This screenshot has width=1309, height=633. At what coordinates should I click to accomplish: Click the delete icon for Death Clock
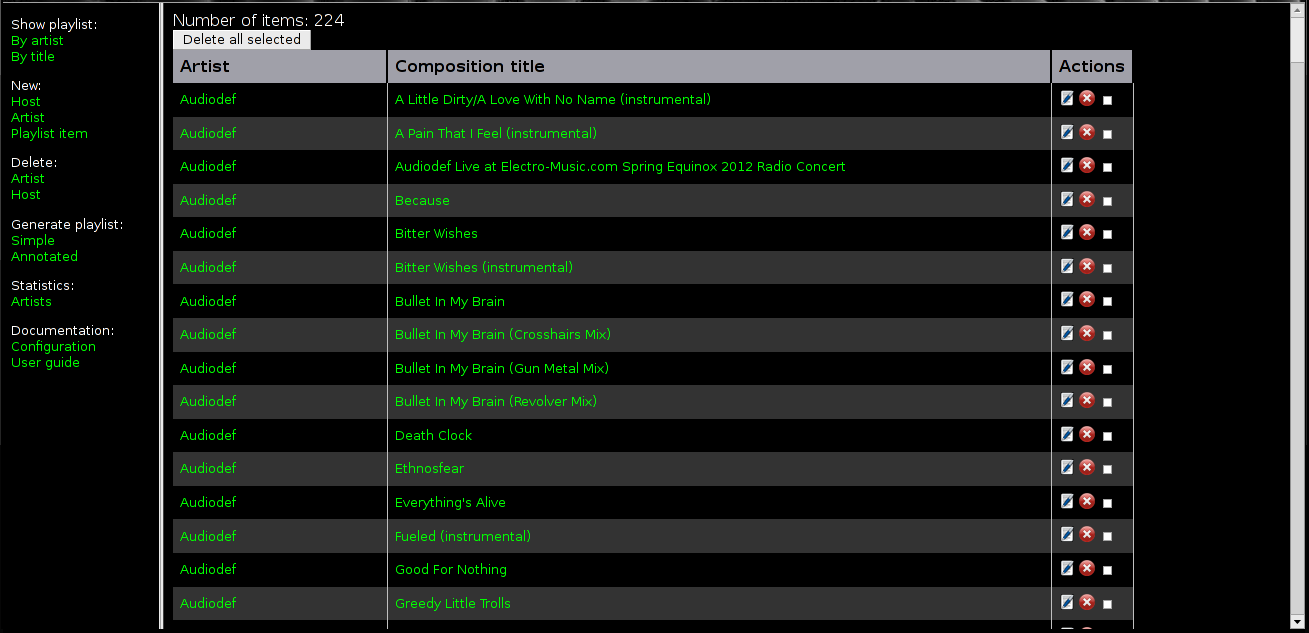coord(1087,434)
